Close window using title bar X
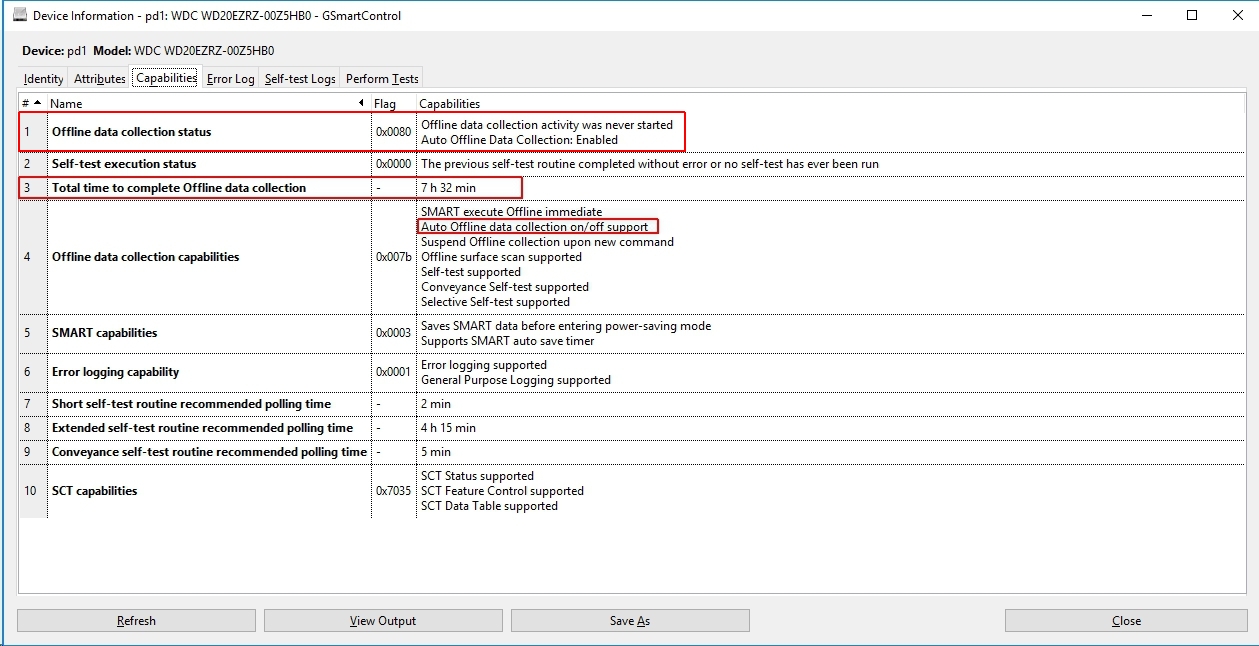The image size is (1259, 646). [1236, 15]
